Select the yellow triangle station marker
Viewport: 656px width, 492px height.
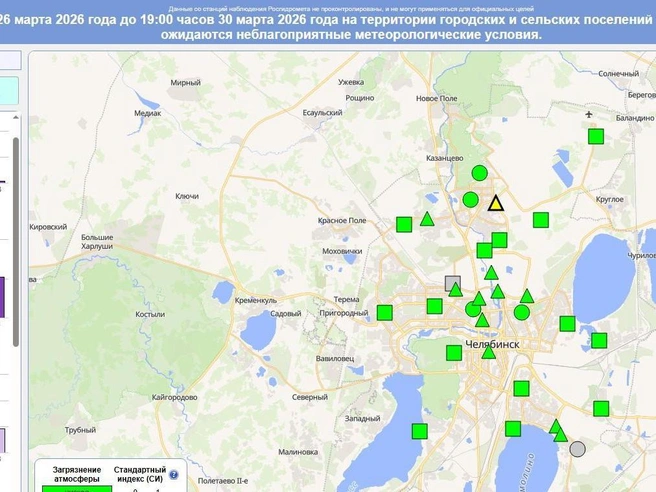(x=496, y=203)
